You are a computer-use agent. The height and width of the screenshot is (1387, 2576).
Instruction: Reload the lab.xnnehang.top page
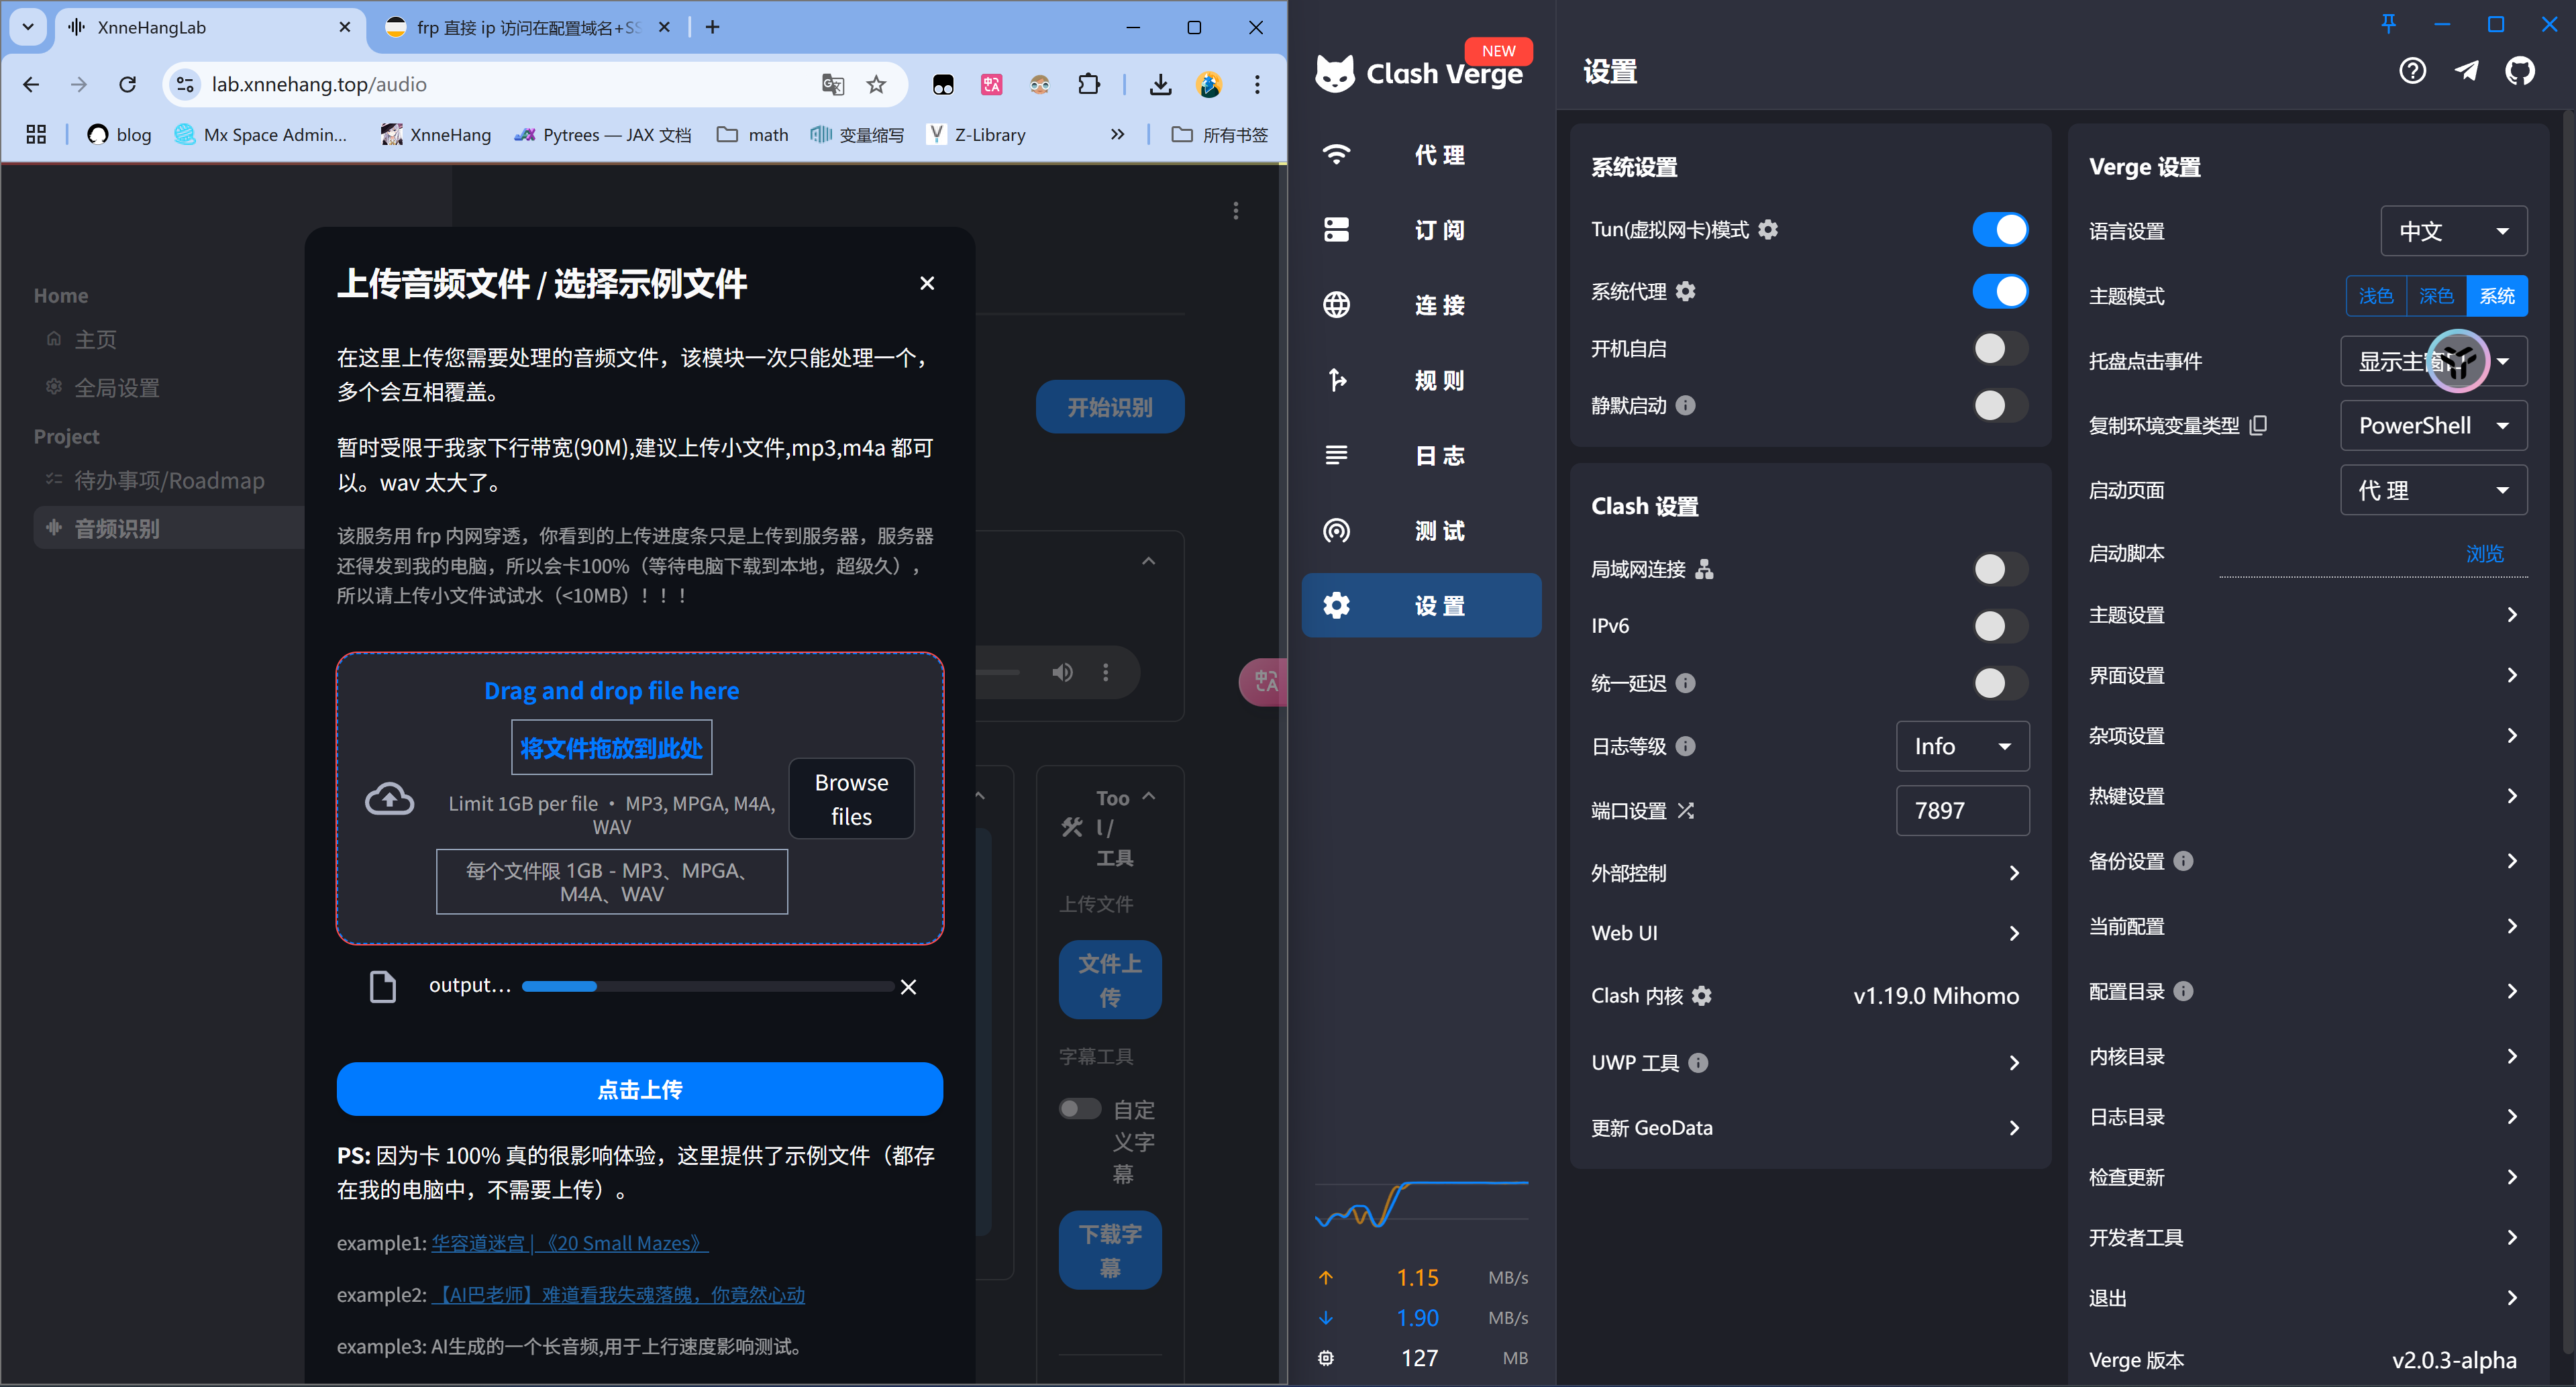[x=127, y=85]
